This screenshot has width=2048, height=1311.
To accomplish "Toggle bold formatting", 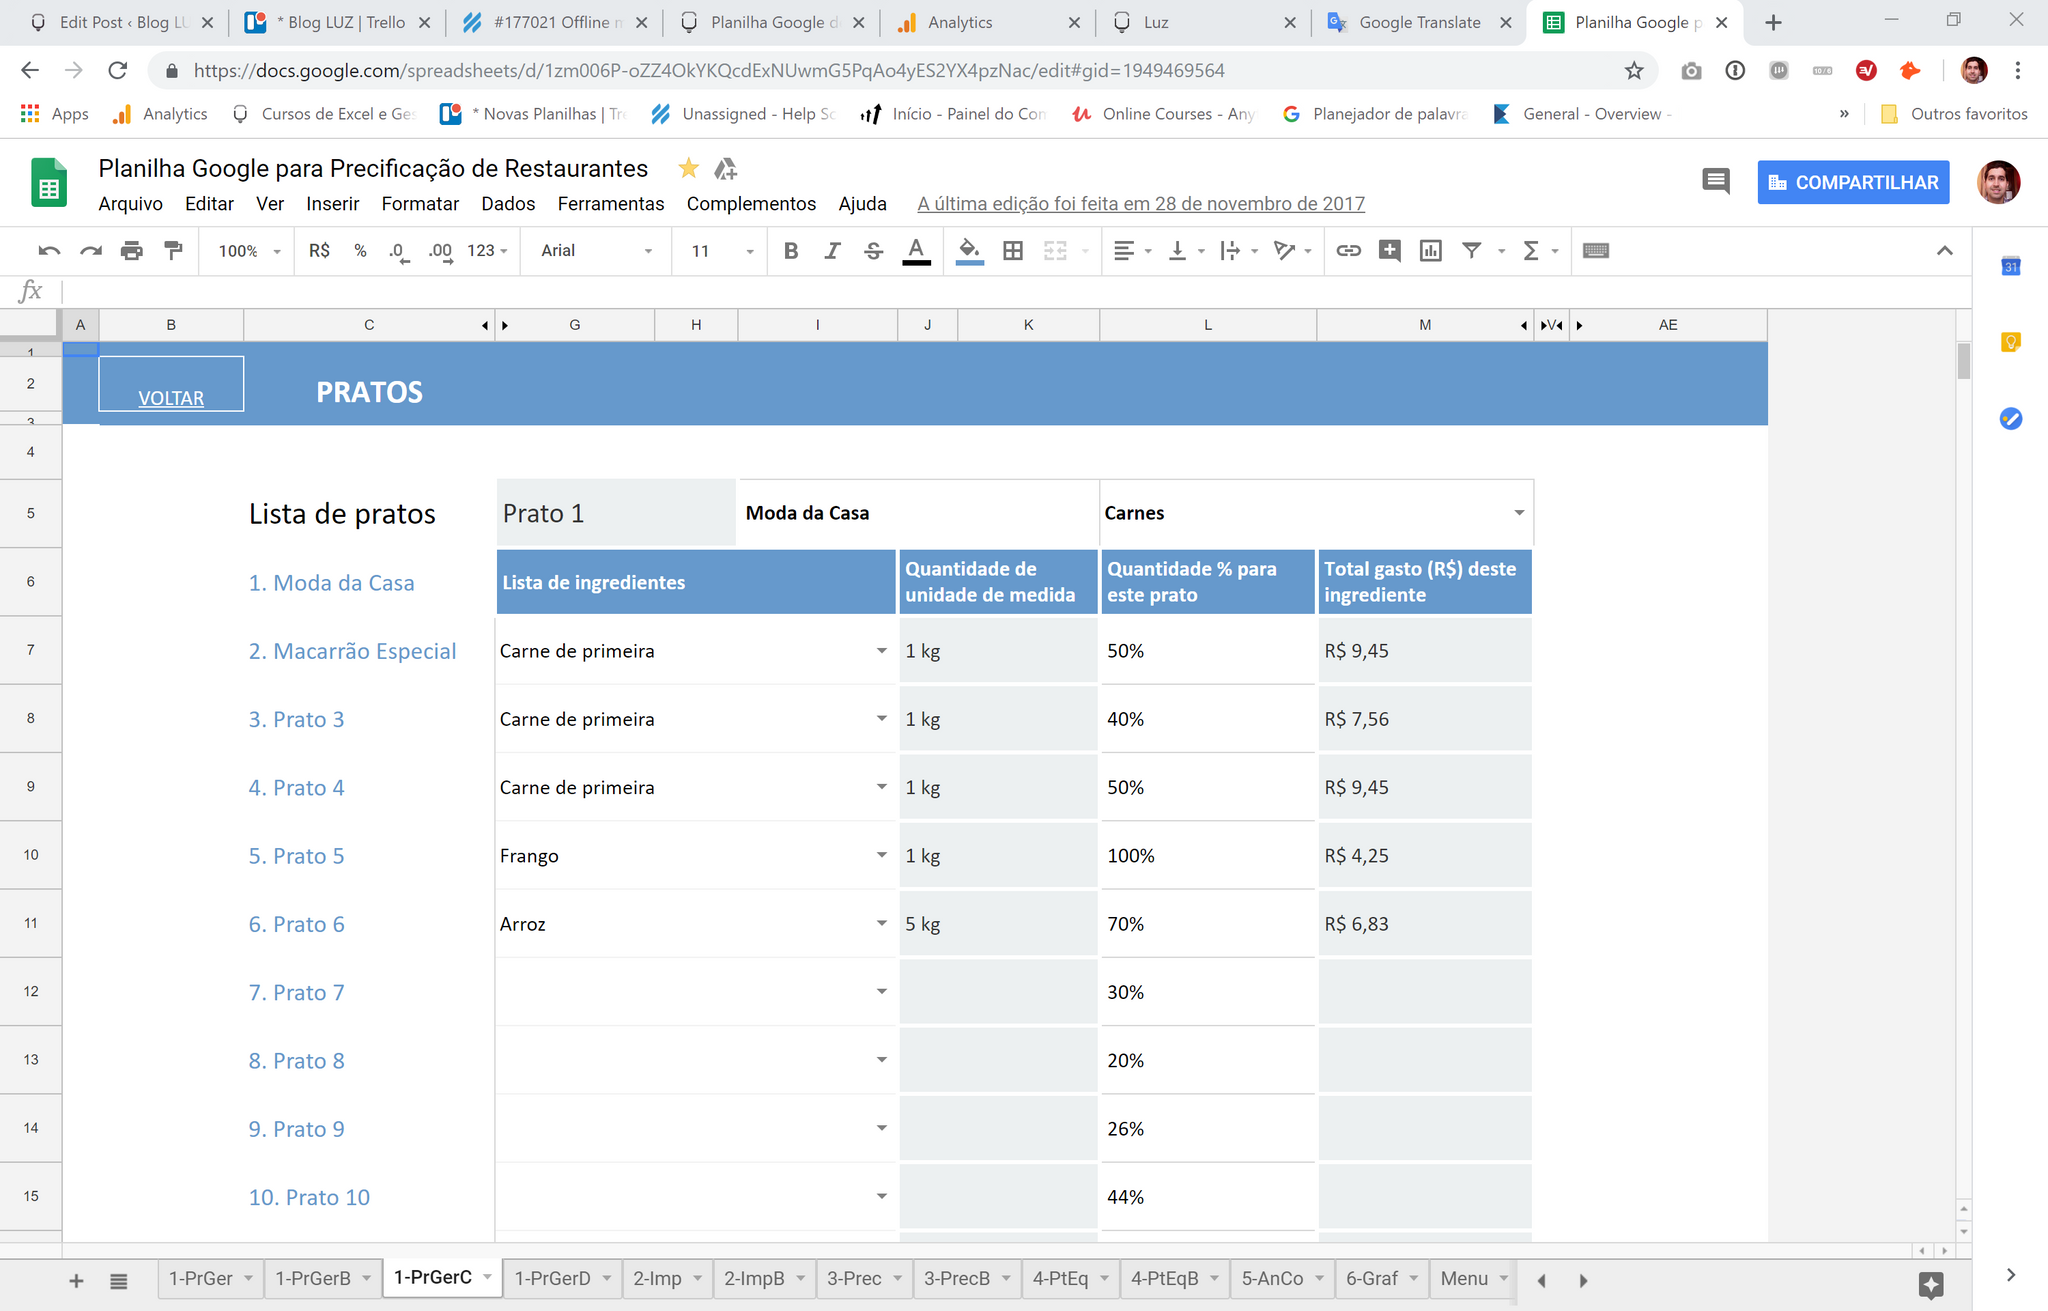I will coord(791,251).
